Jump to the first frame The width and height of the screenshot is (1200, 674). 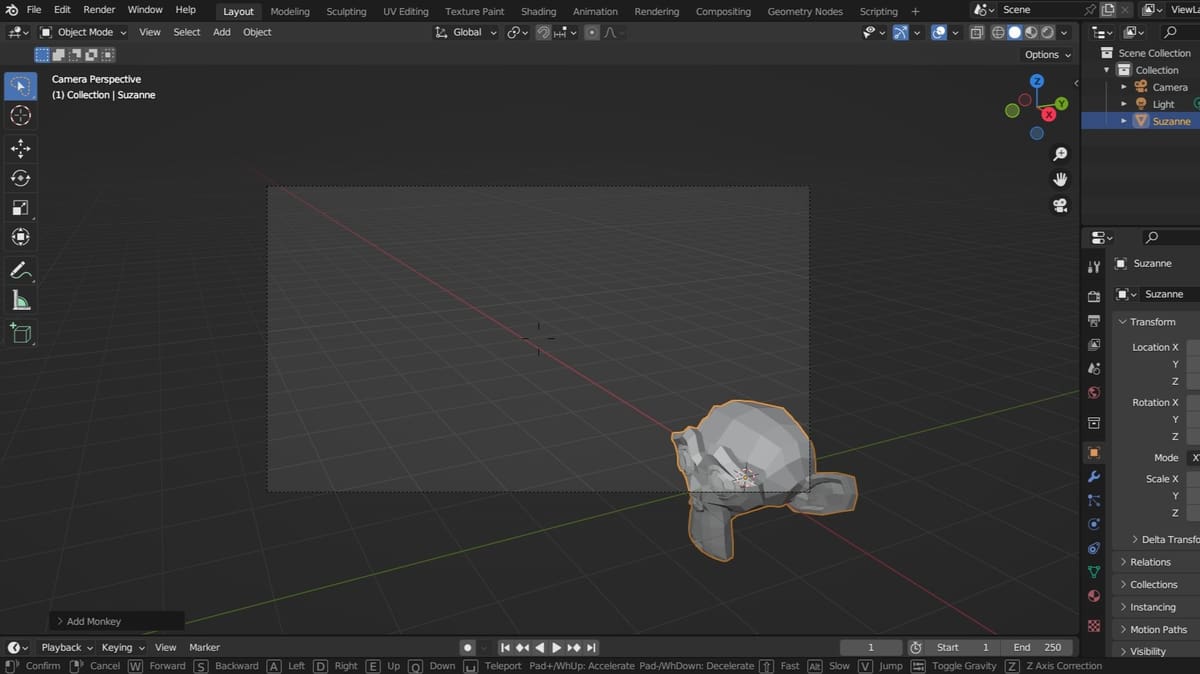505,647
